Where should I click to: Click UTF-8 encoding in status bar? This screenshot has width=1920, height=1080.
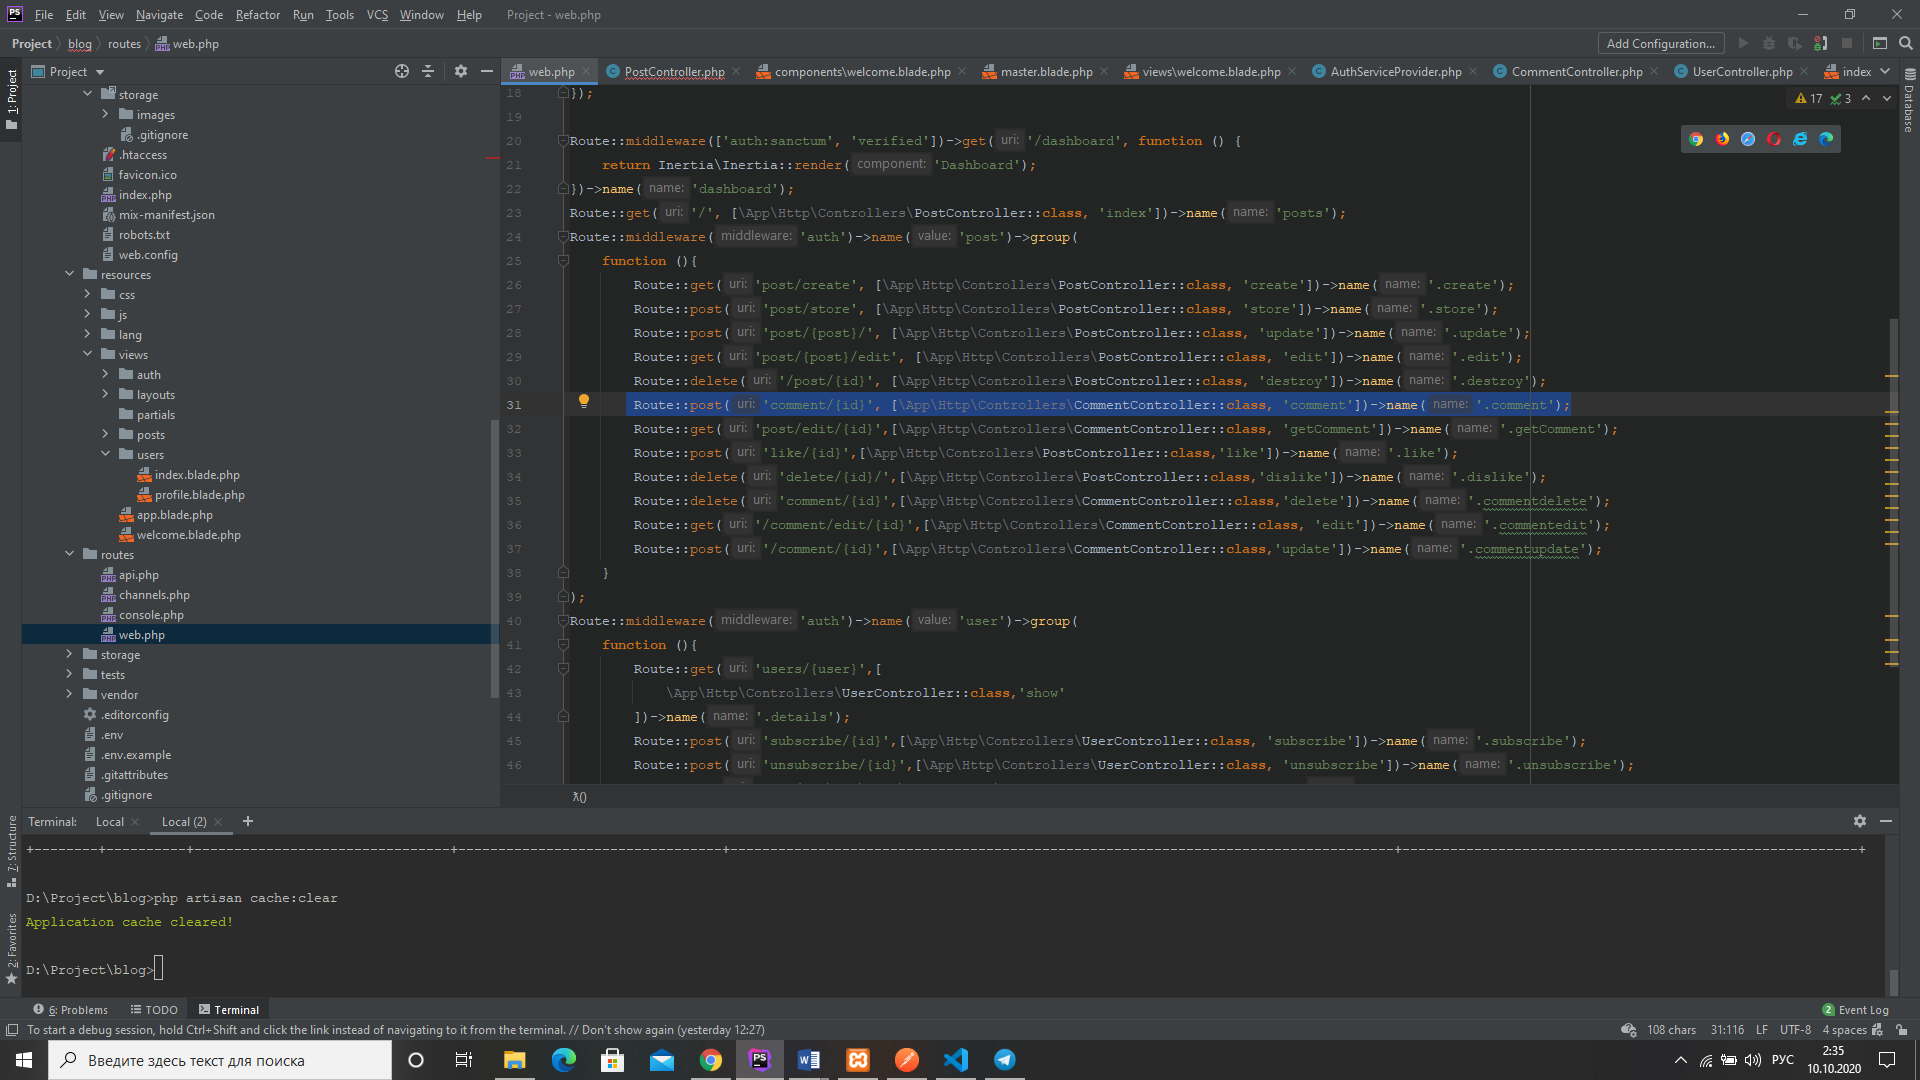[x=1795, y=1030]
